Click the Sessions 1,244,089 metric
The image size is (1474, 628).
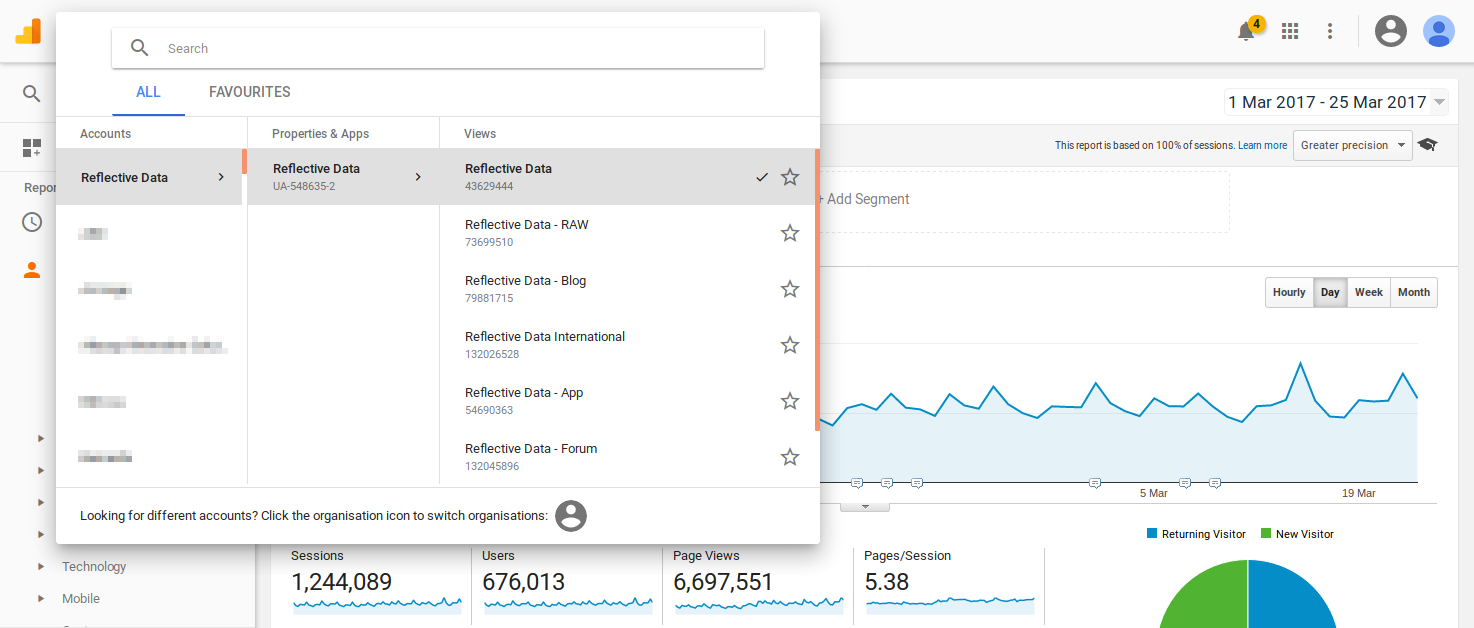click(377, 580)
